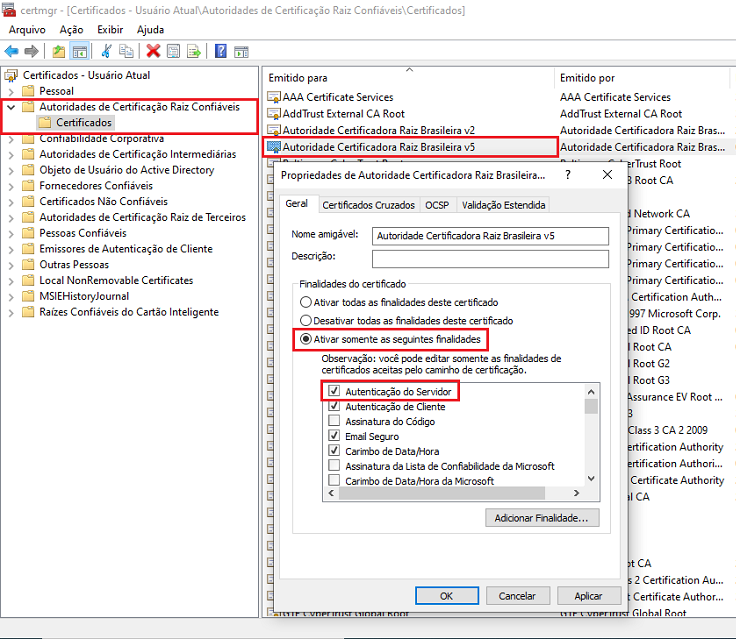
Task: Expand the Pessoal folder tree node
Action: click(11, 91)
